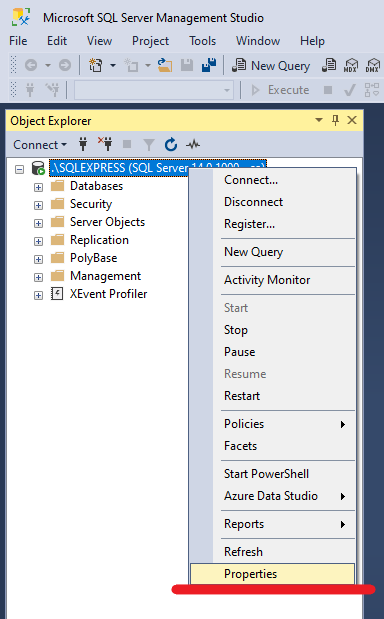Click the Open File folder icon
The image size is (384, 619).
click(165, 65)
